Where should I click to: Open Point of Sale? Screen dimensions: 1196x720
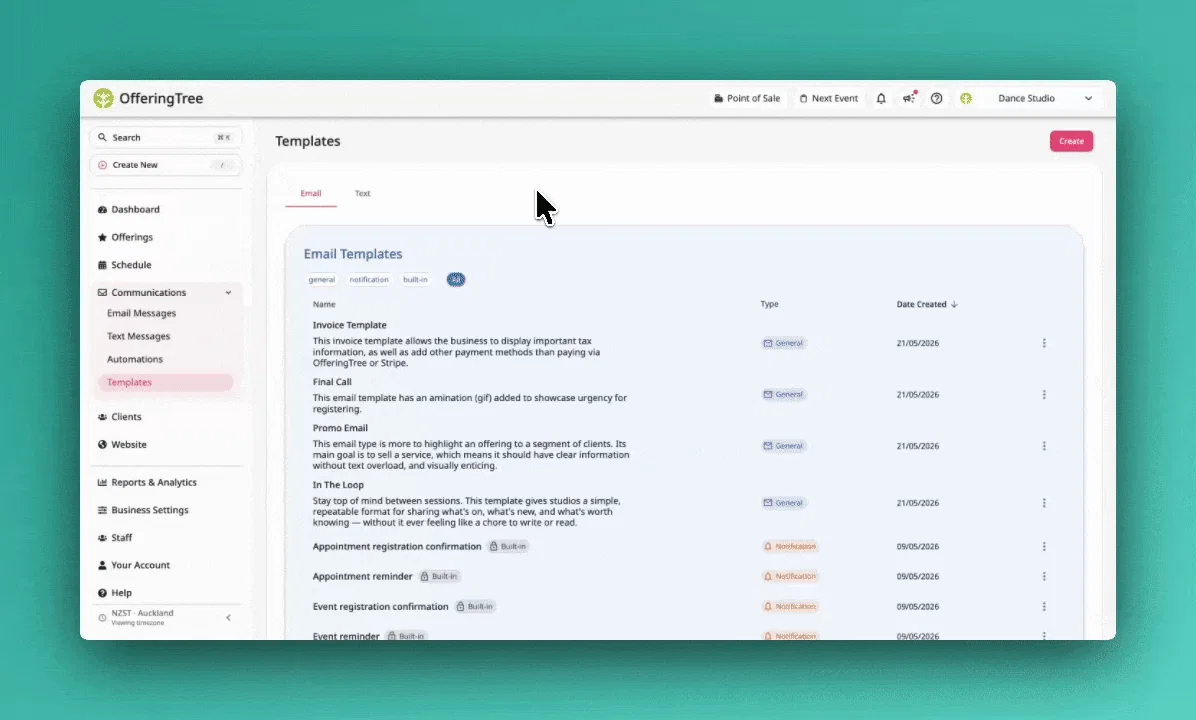747,98
